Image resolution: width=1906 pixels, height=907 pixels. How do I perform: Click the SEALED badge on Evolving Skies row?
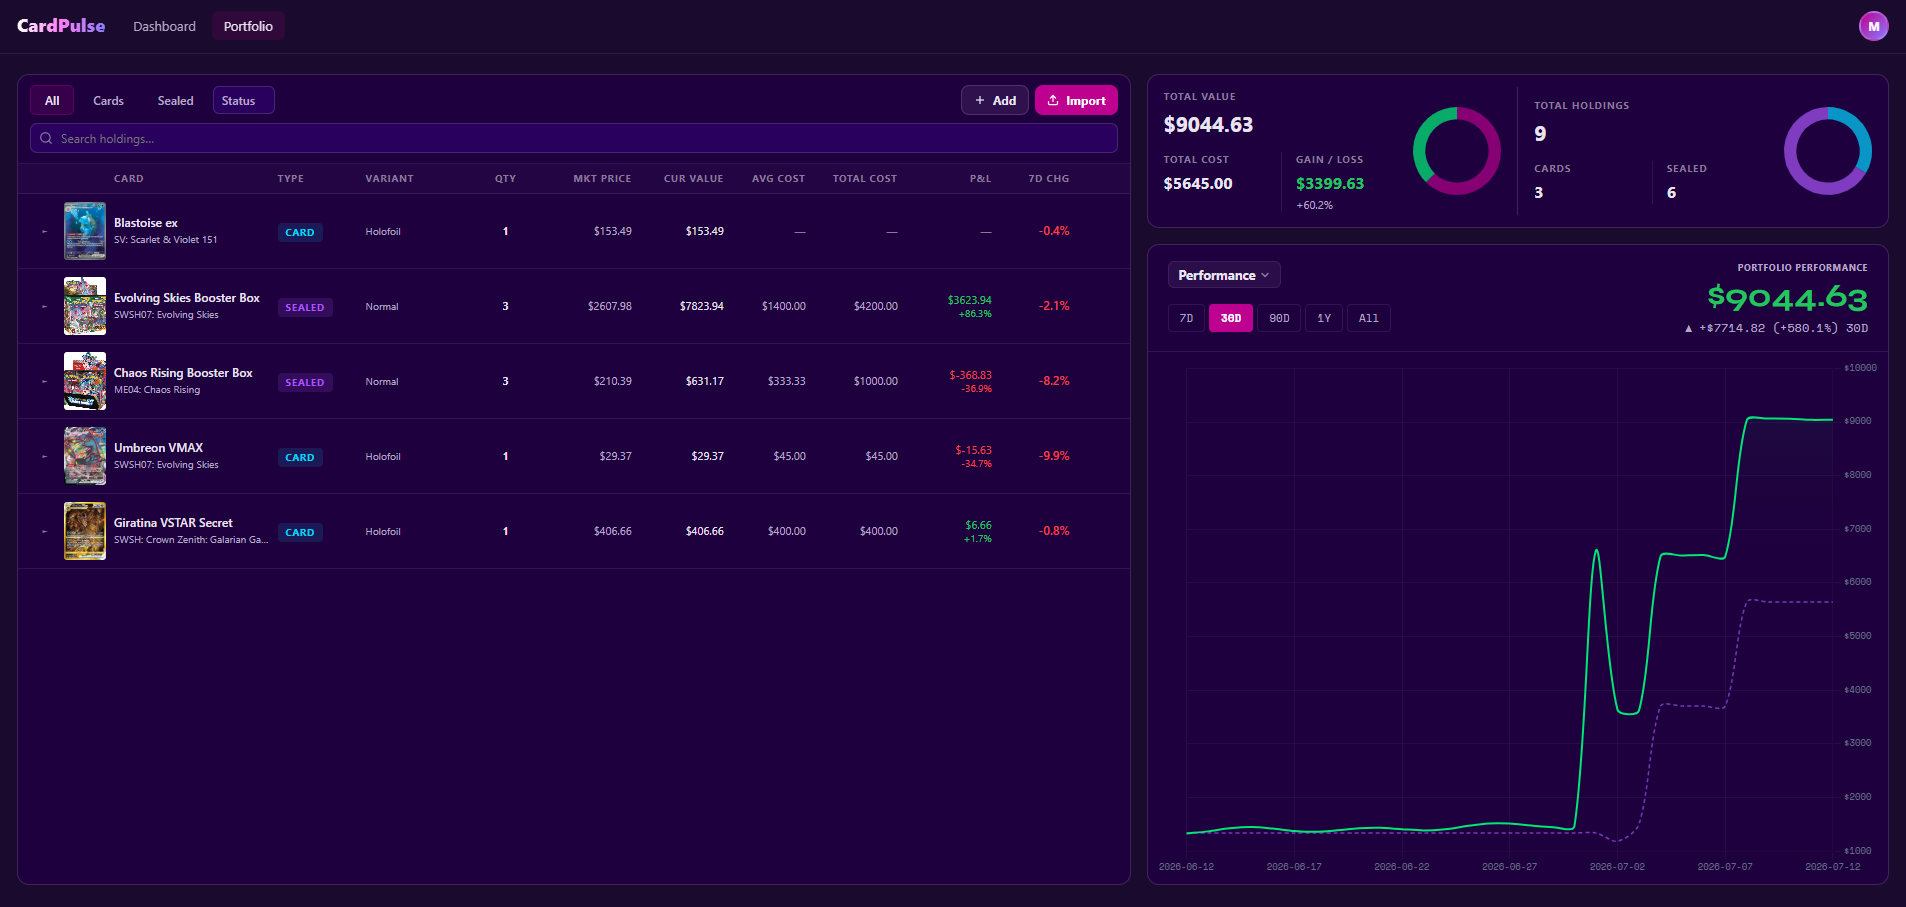pos(305,307)
